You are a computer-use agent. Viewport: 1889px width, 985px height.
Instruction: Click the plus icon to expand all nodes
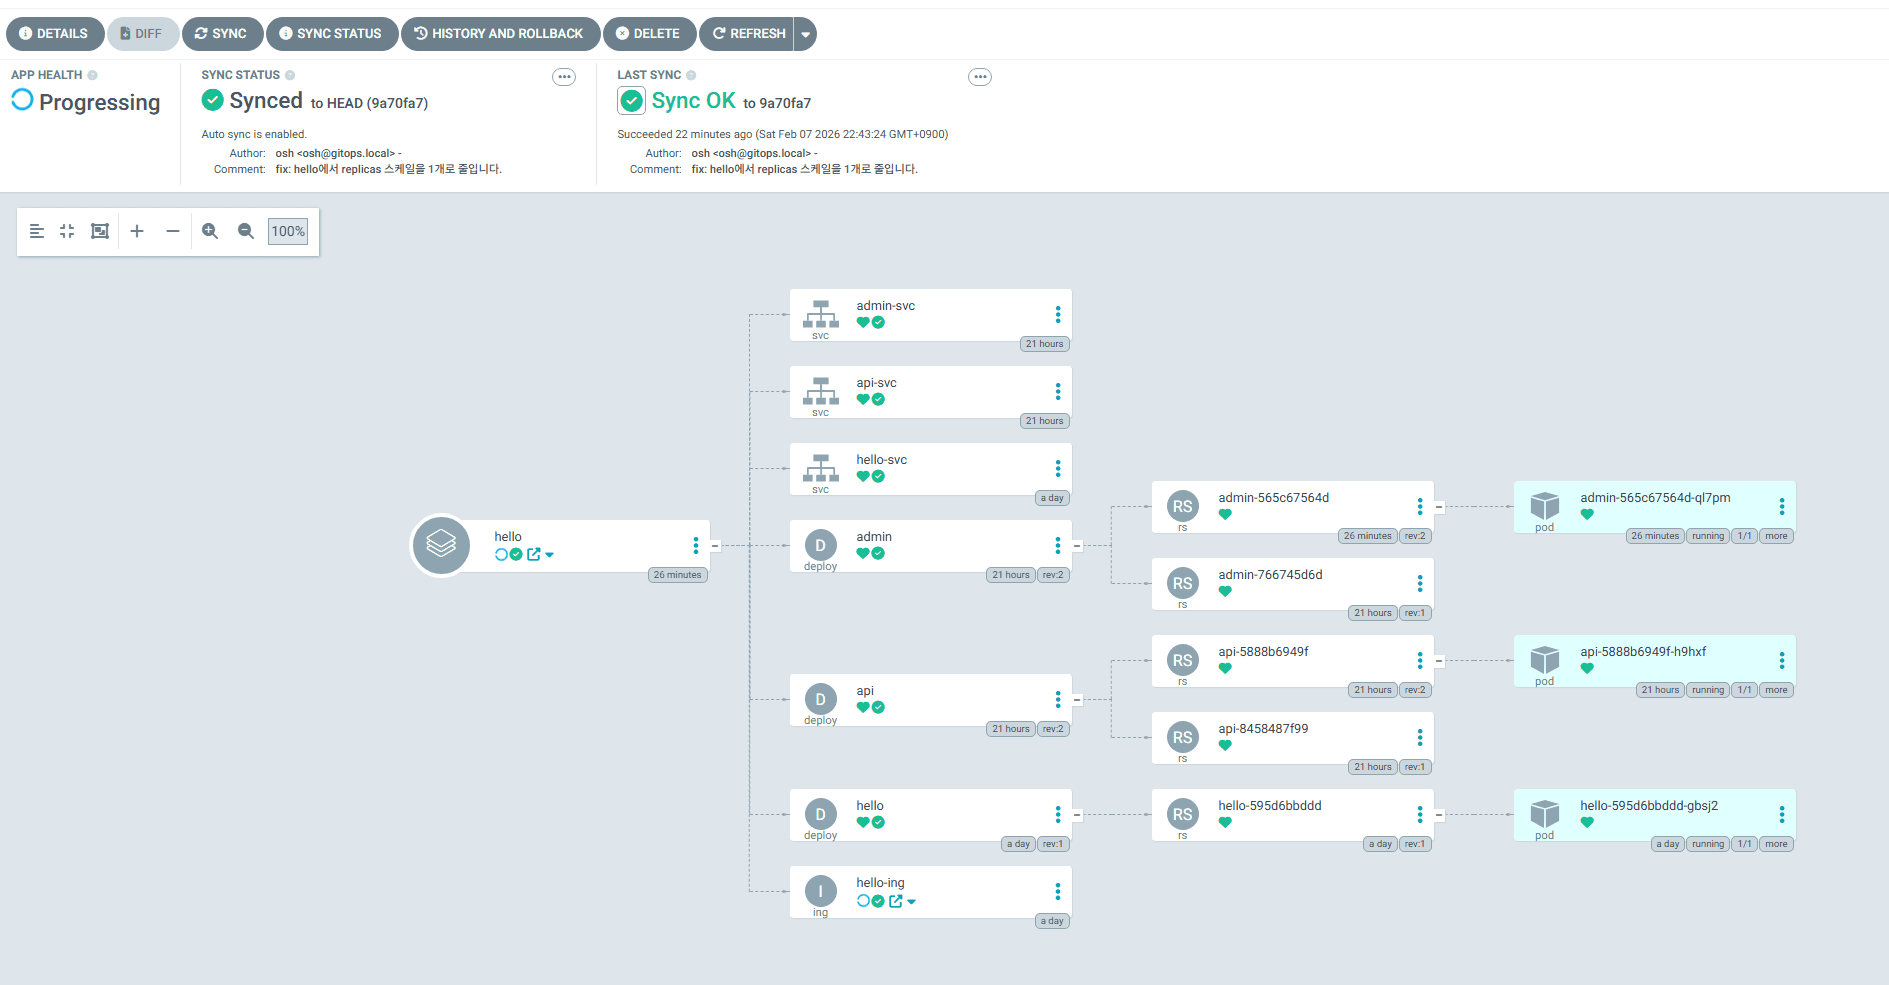(137, 231)
